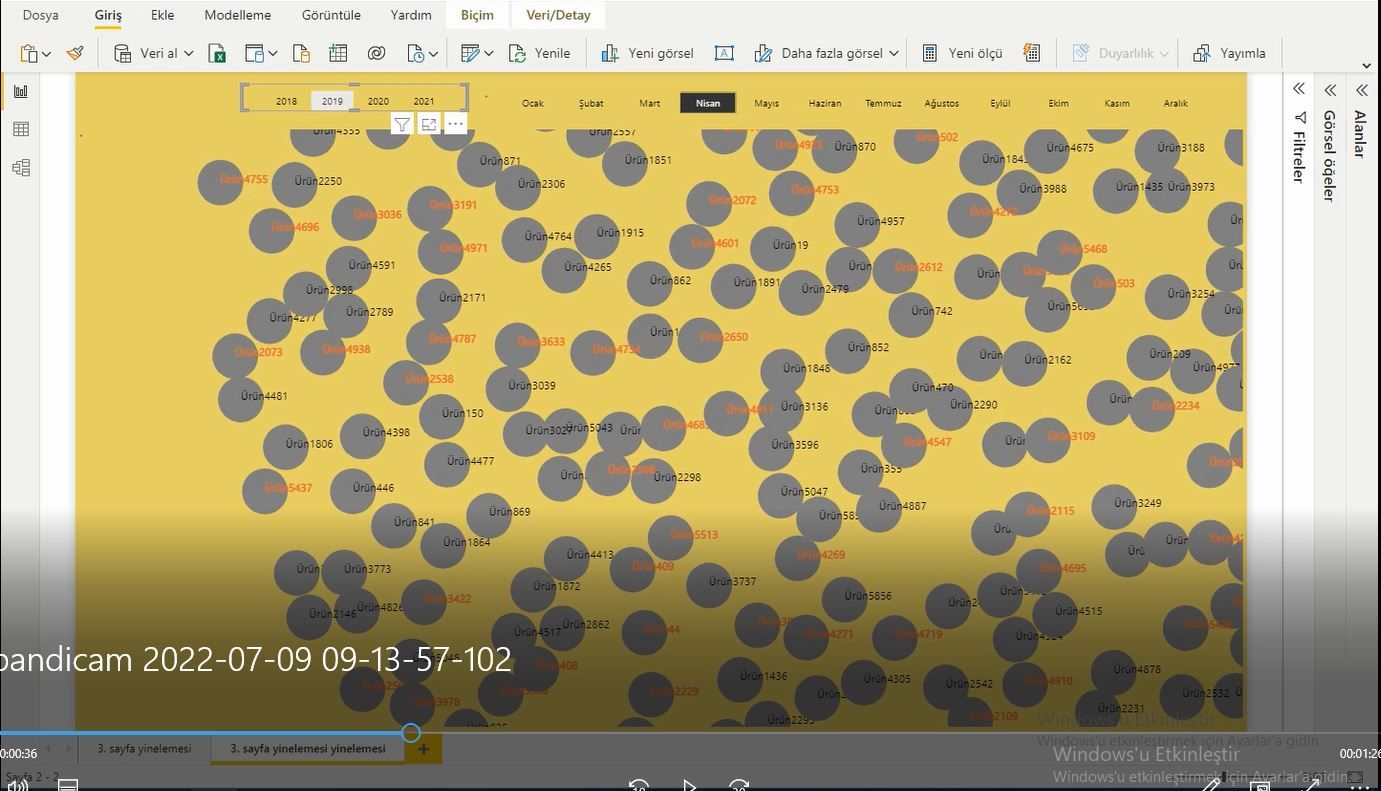Select Ocak in month slicer

tap(532, 103)
